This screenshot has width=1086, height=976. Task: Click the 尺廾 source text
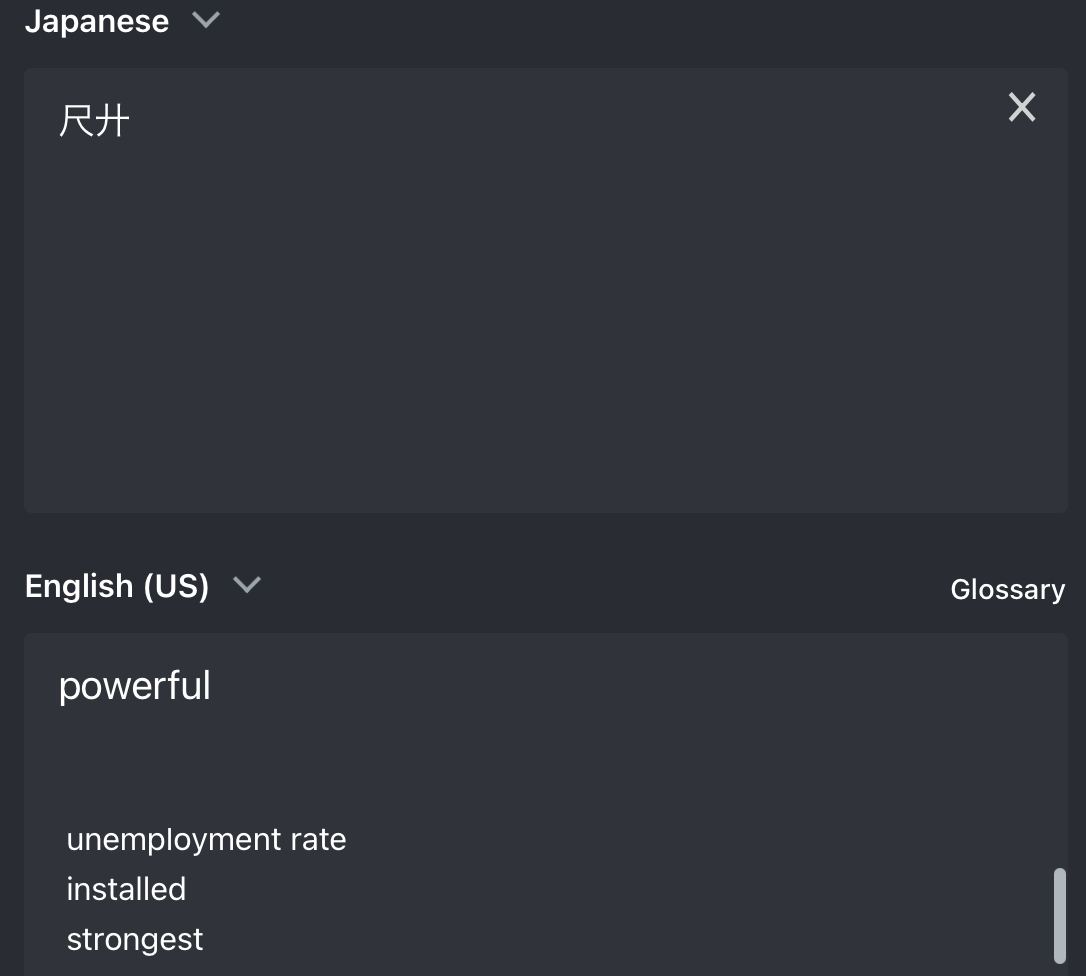pos(94,122)
